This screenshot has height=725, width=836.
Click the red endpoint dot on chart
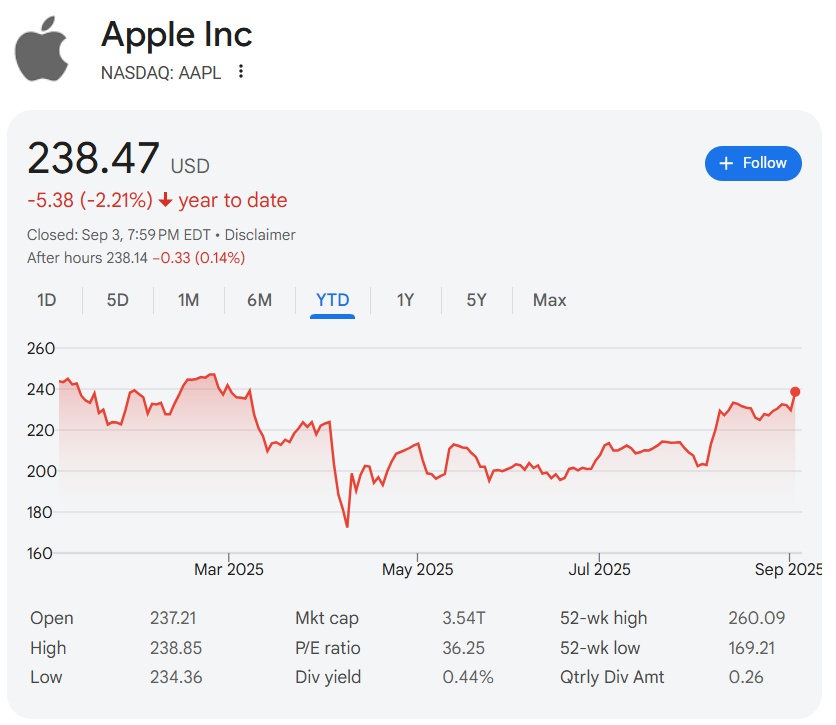coord(795,392)
